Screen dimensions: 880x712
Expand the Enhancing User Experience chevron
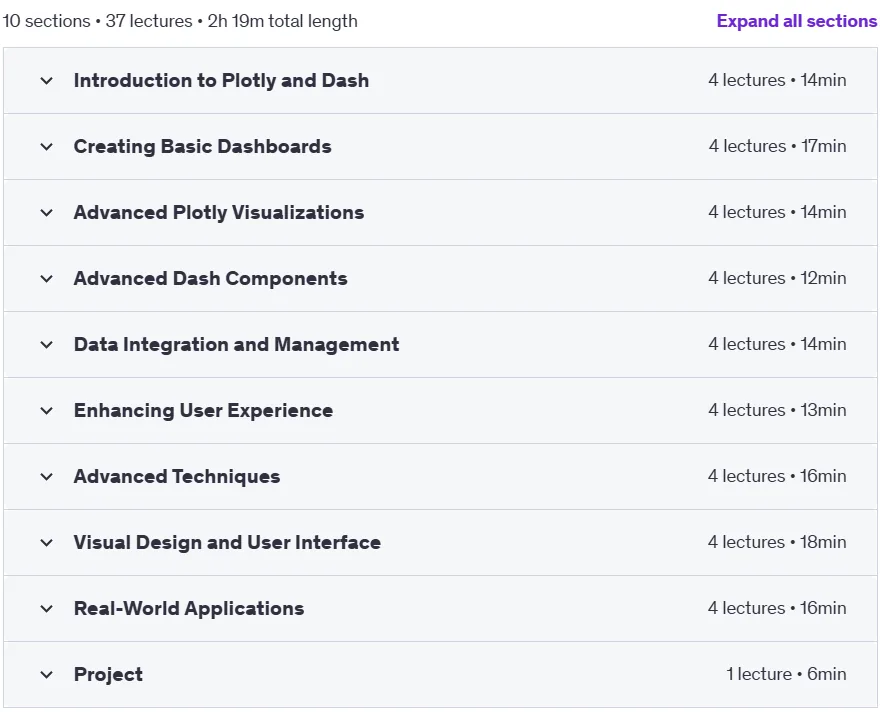[47, 411]
